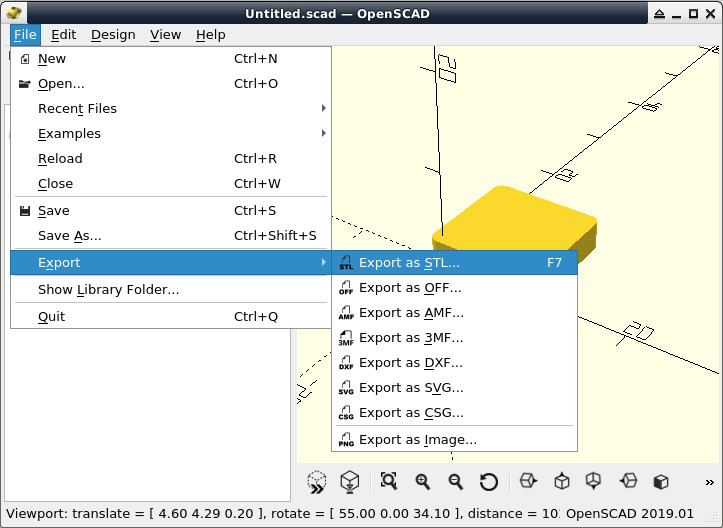Switch to Top view cube icon
This screenshot has width=723, height=528.
562,481
